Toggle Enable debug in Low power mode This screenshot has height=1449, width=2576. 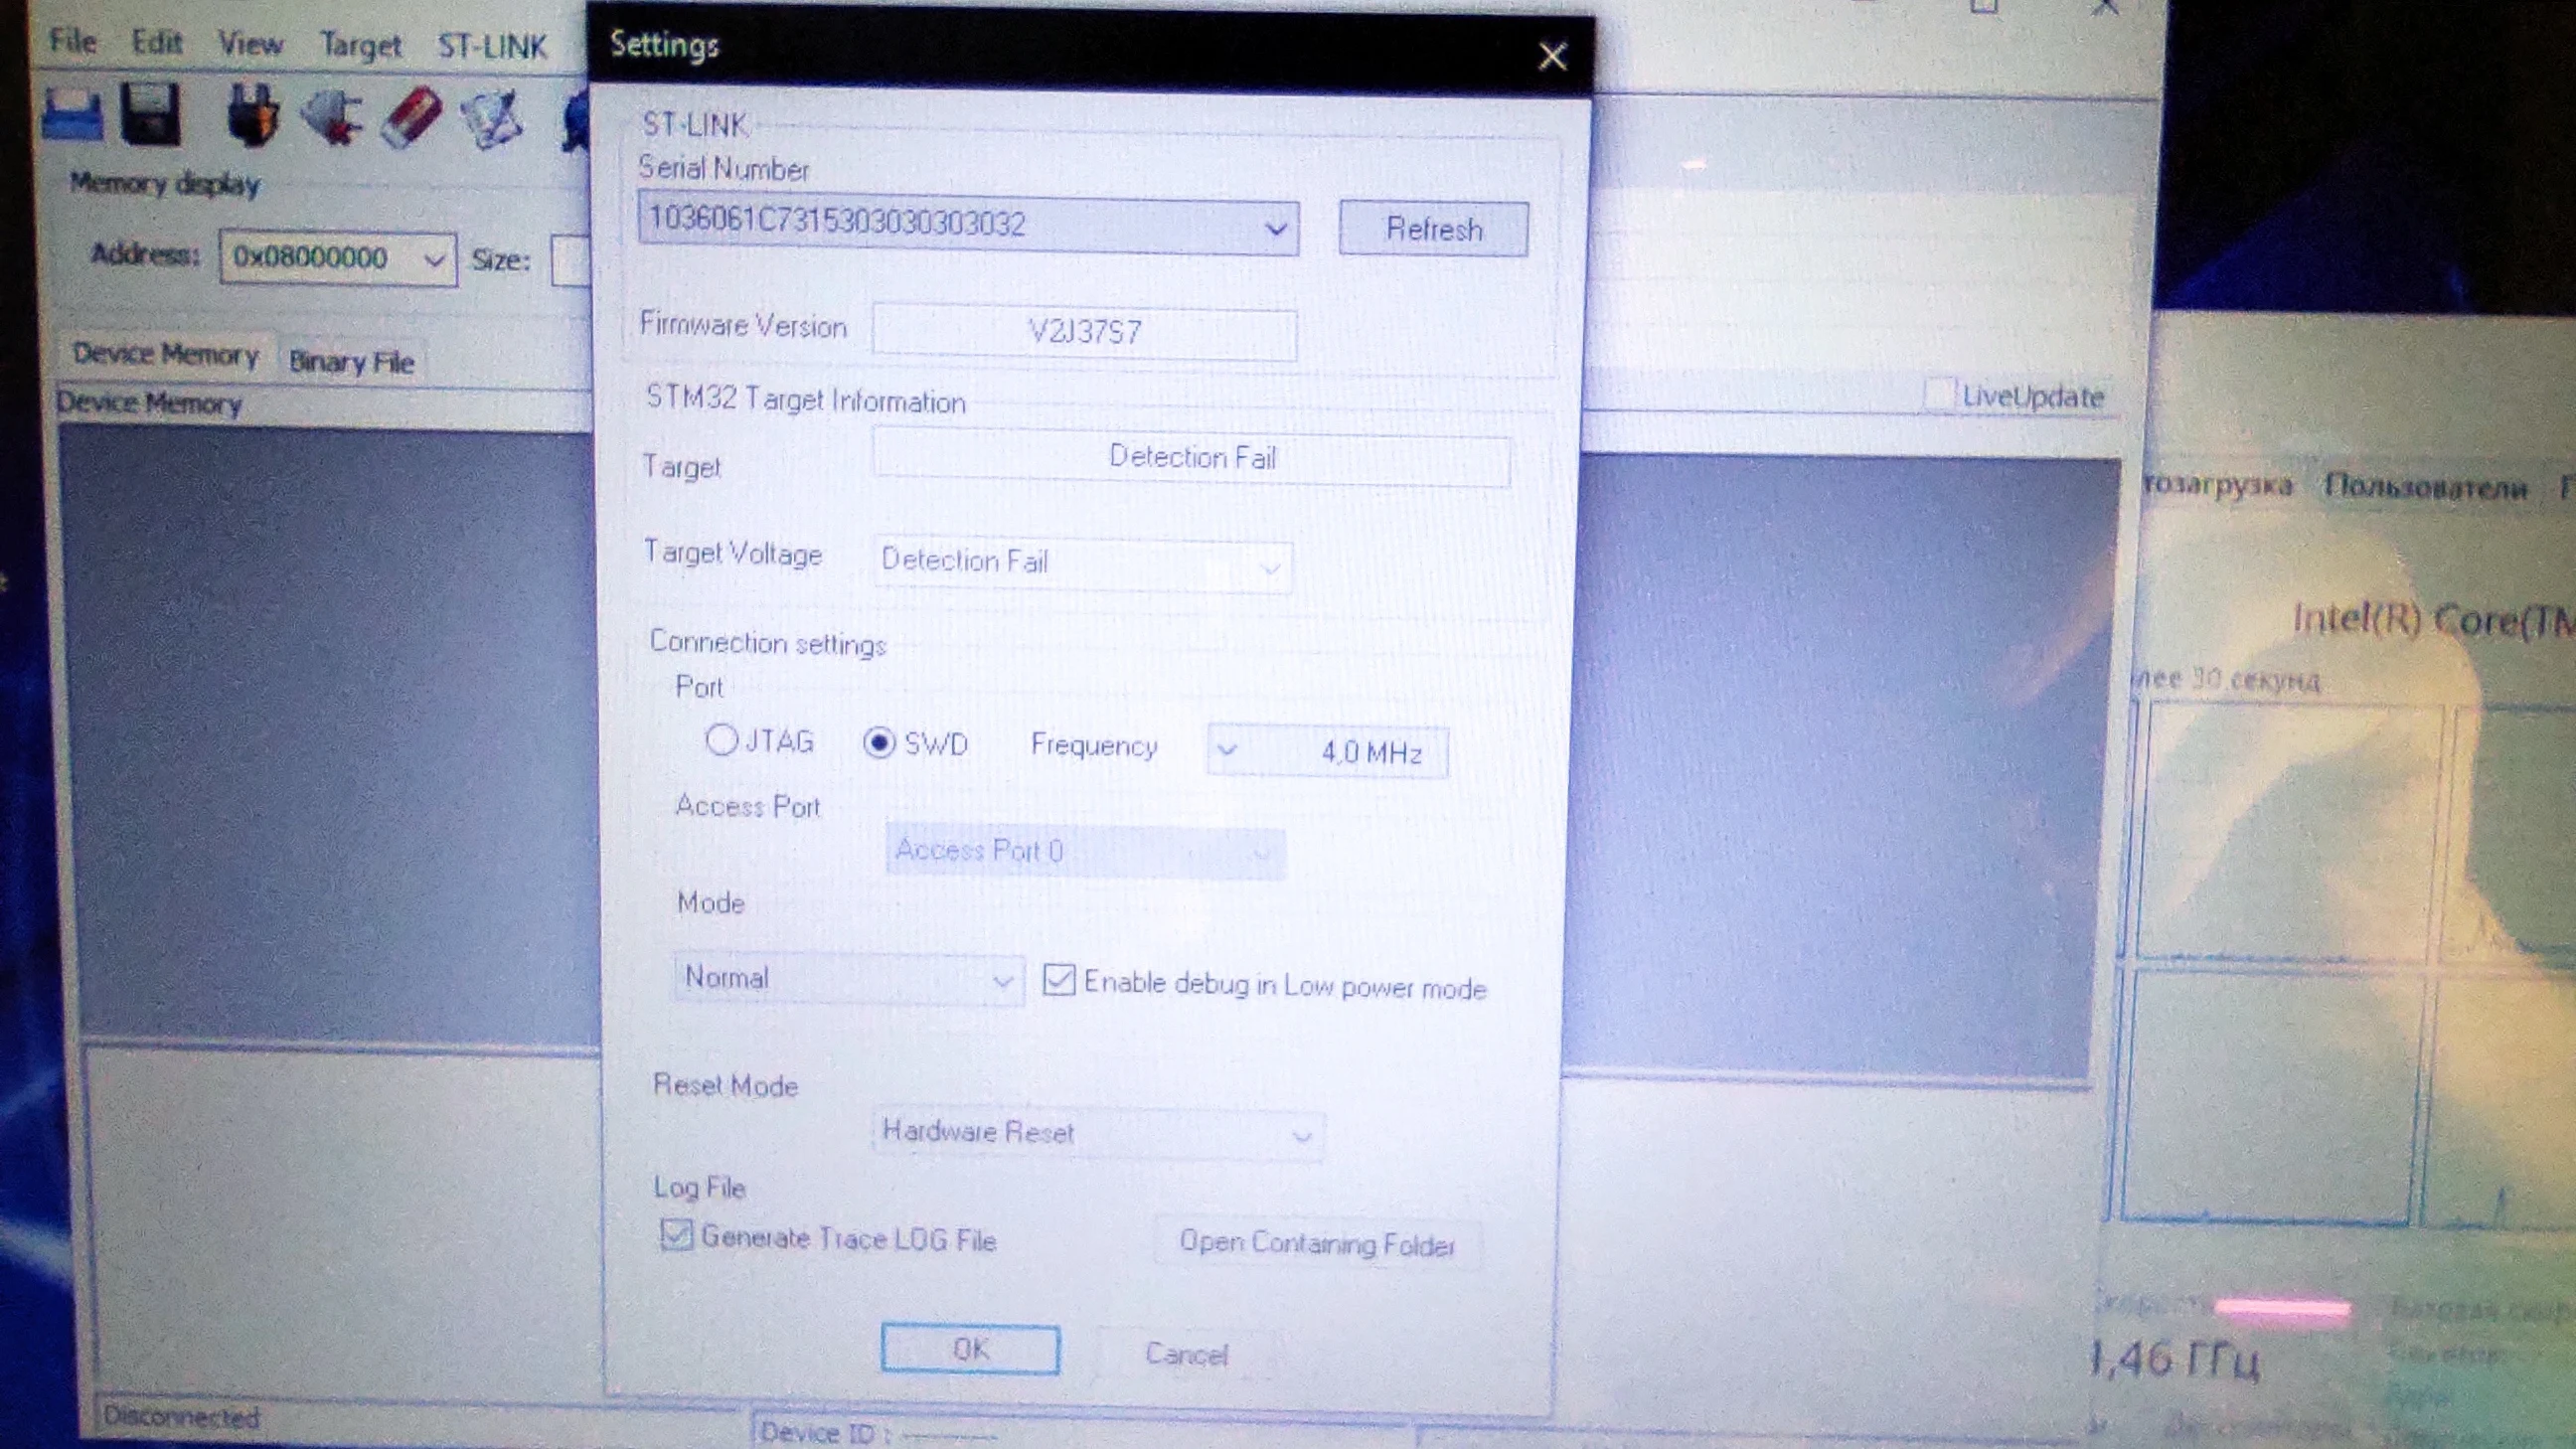[x=1059, y=979]
